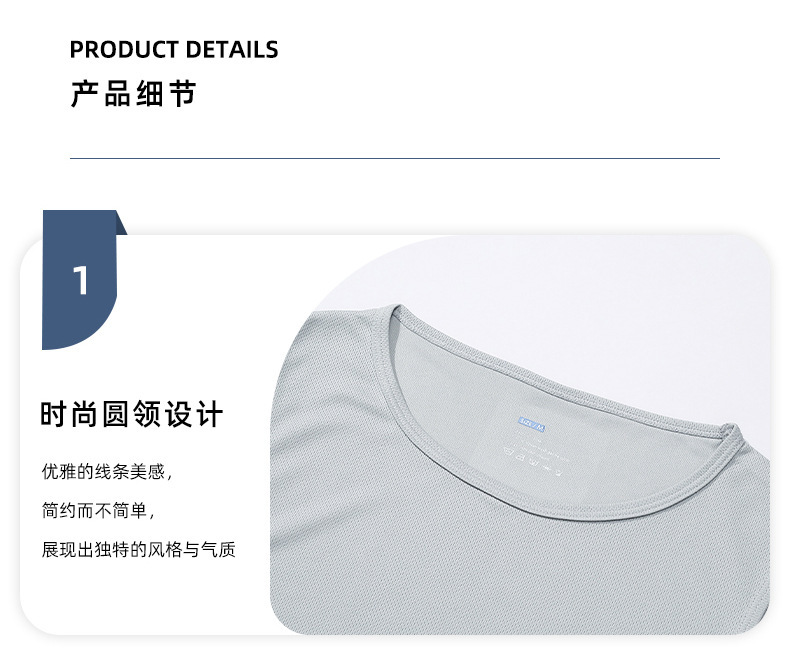Click the 时尚圆领设计 title

(131, 414)
